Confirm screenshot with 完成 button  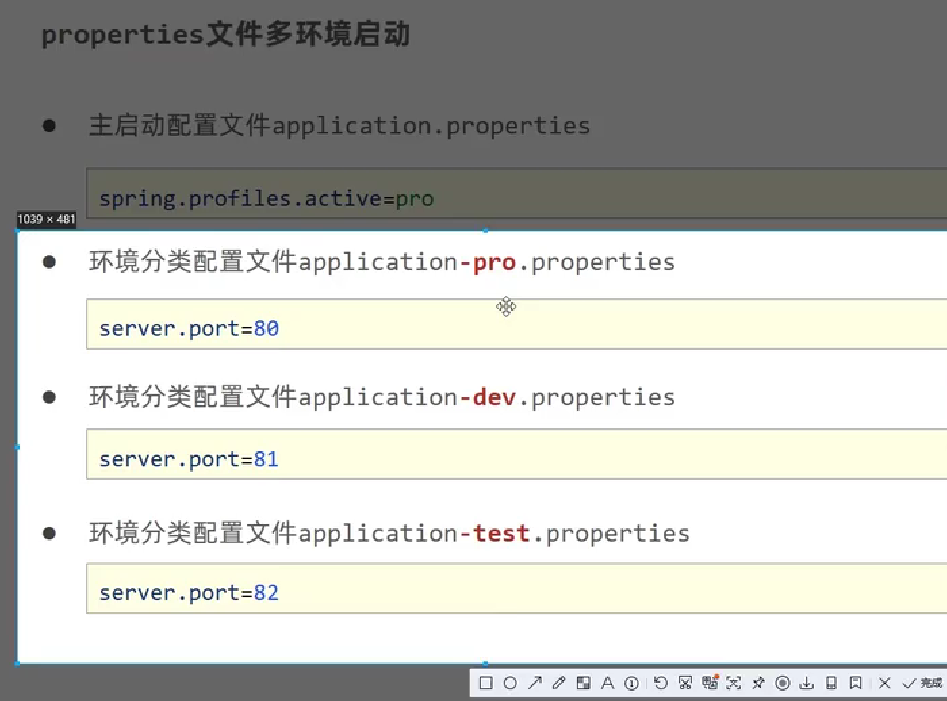tap(922, 683)
